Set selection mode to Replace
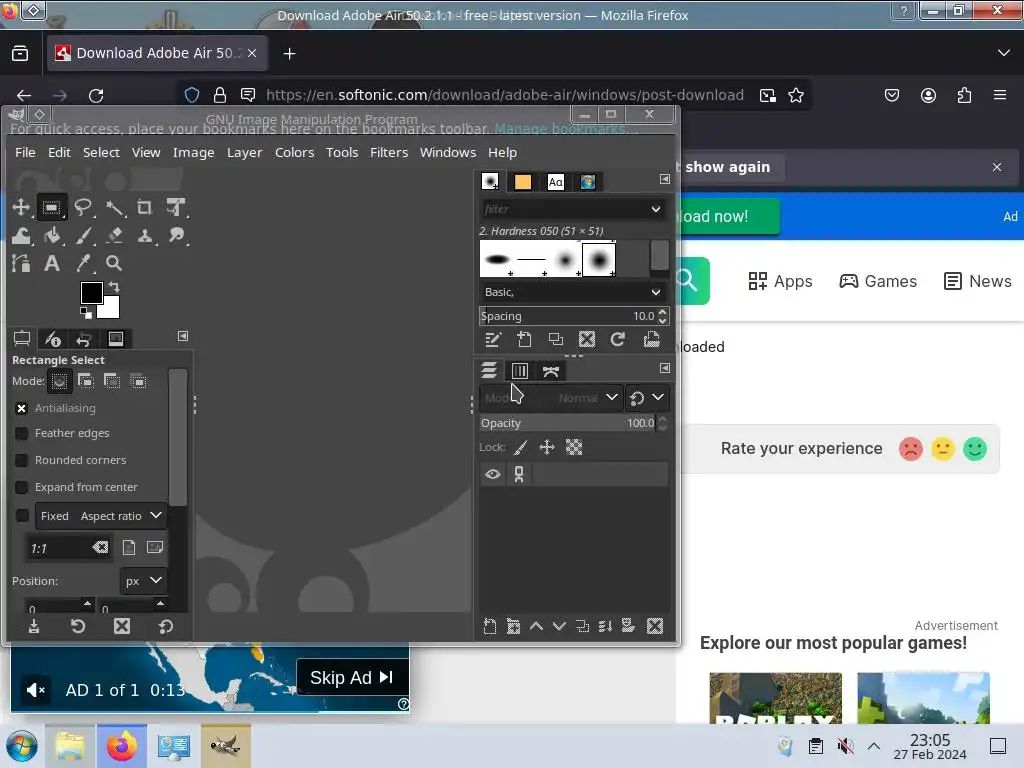Viewport: 1024px width, 768px height. [x=59, y=381]
